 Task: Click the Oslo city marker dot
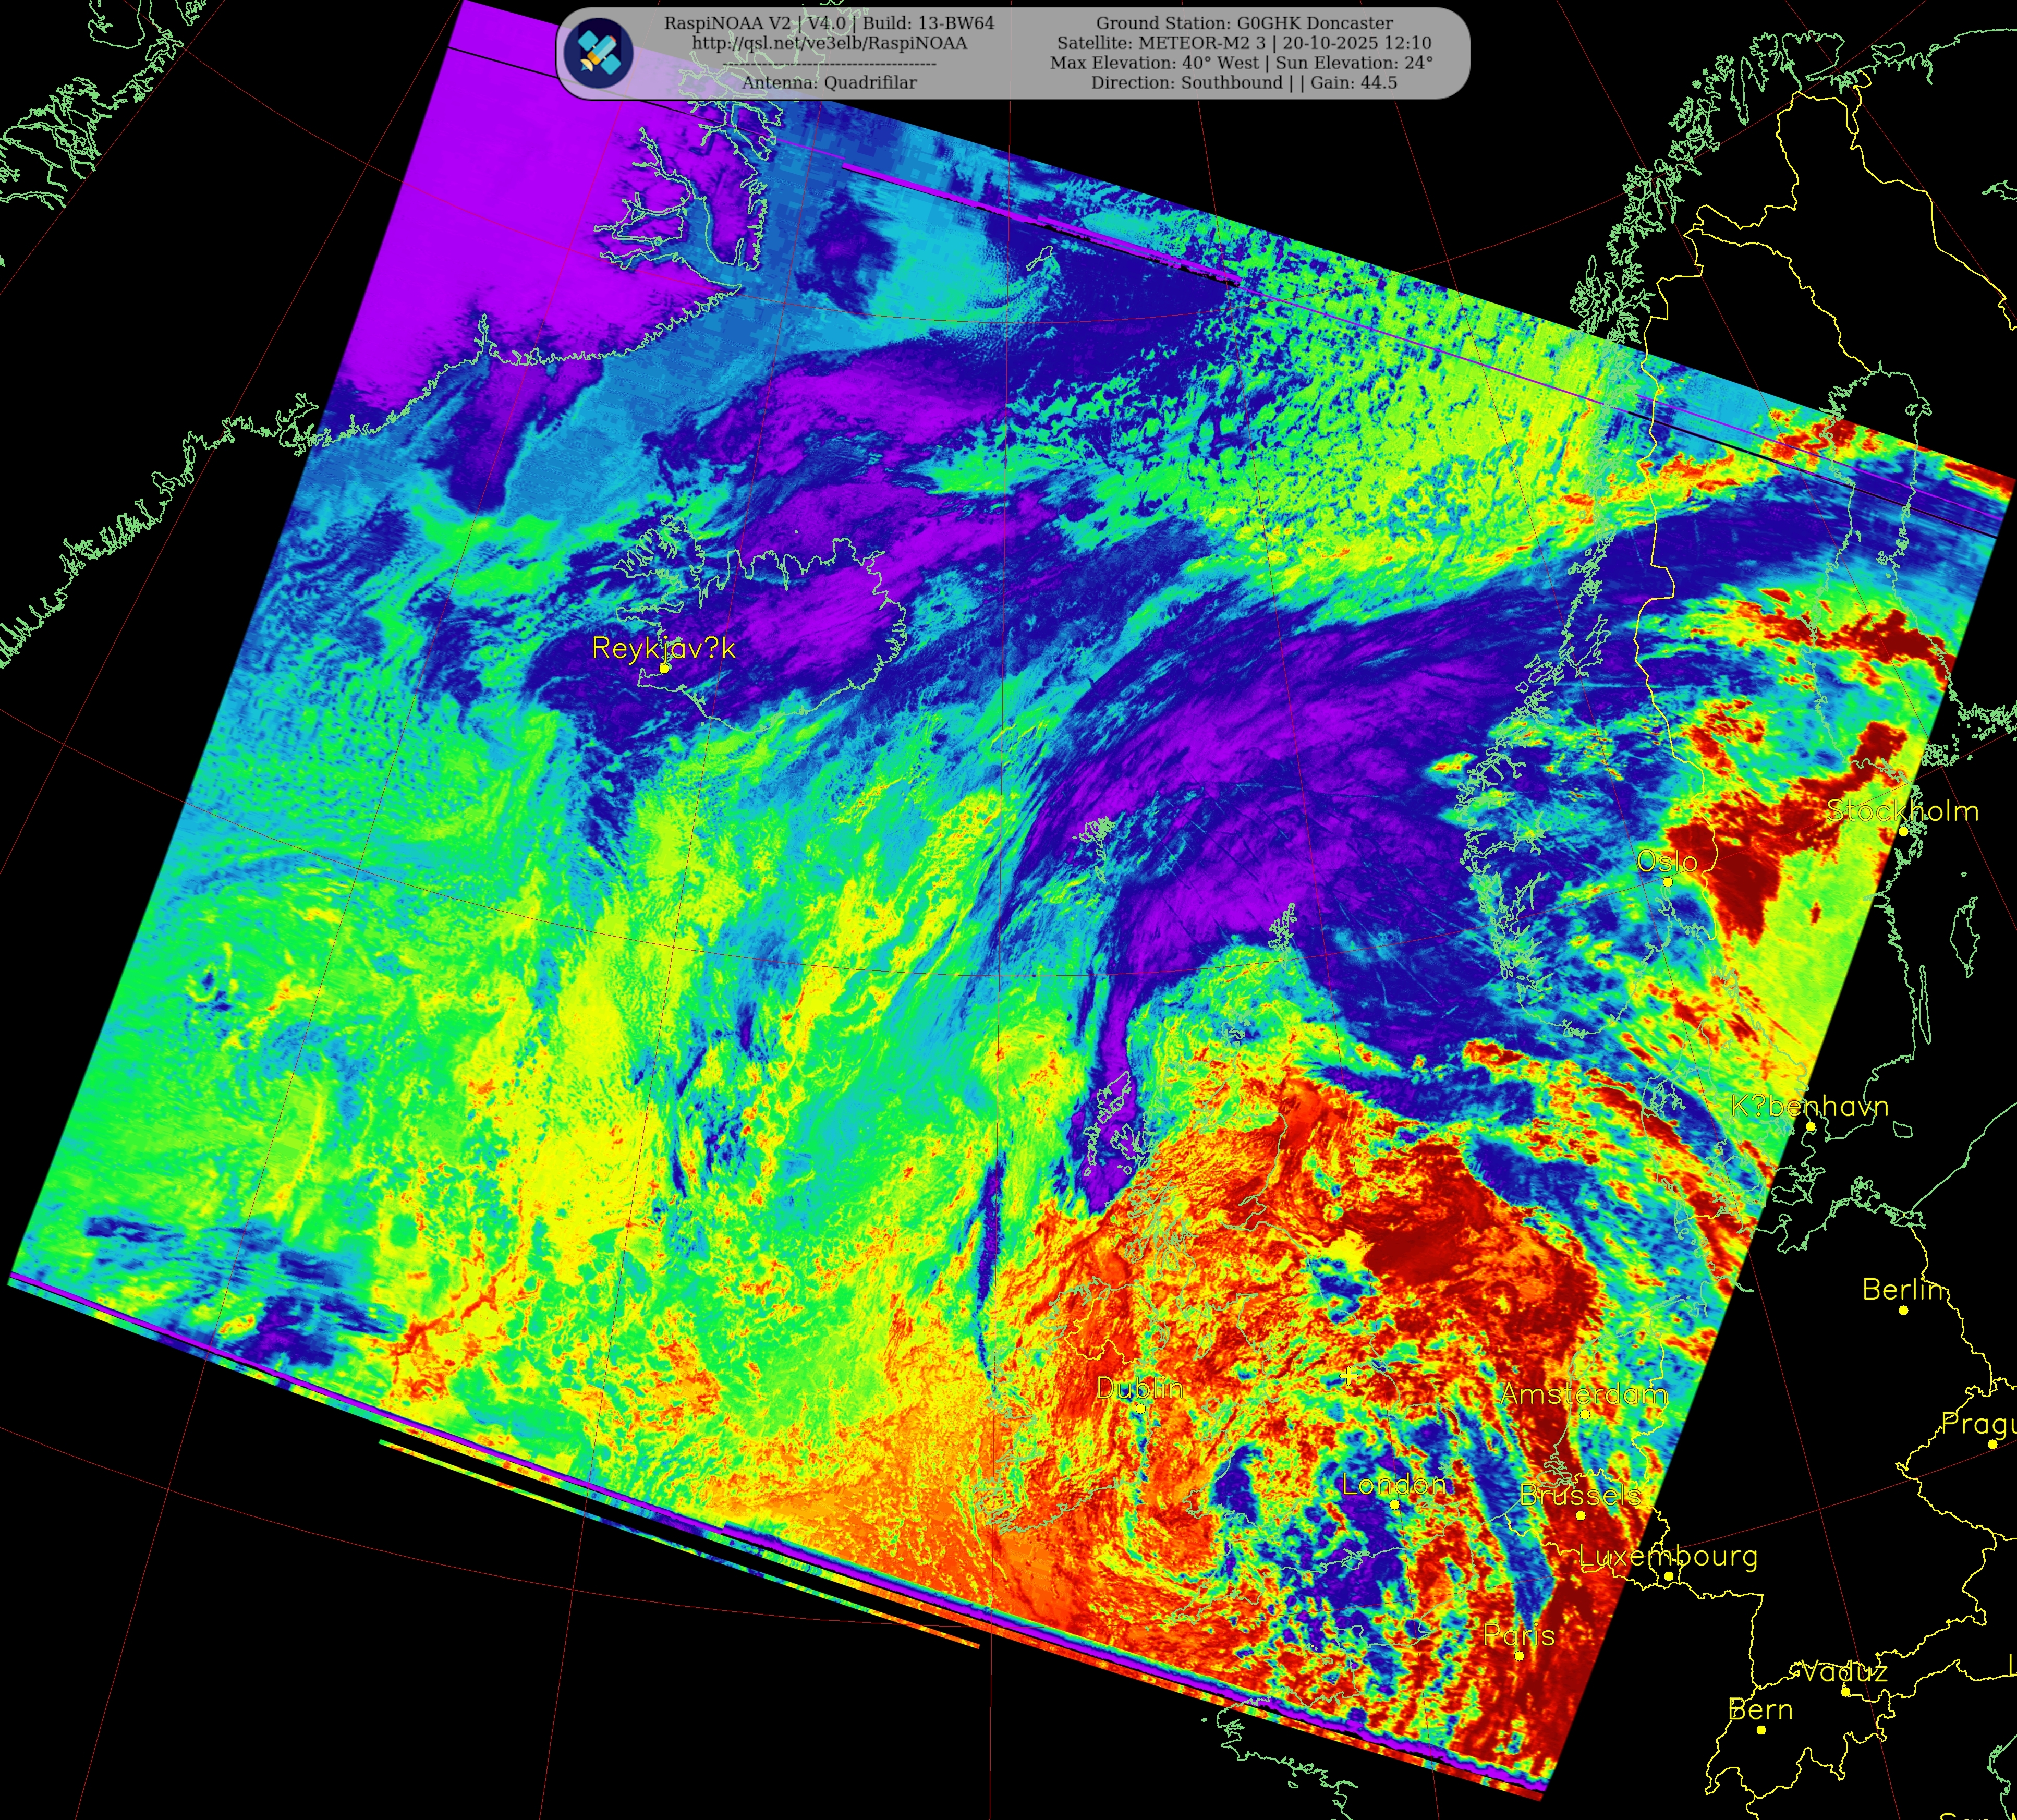1667,882
